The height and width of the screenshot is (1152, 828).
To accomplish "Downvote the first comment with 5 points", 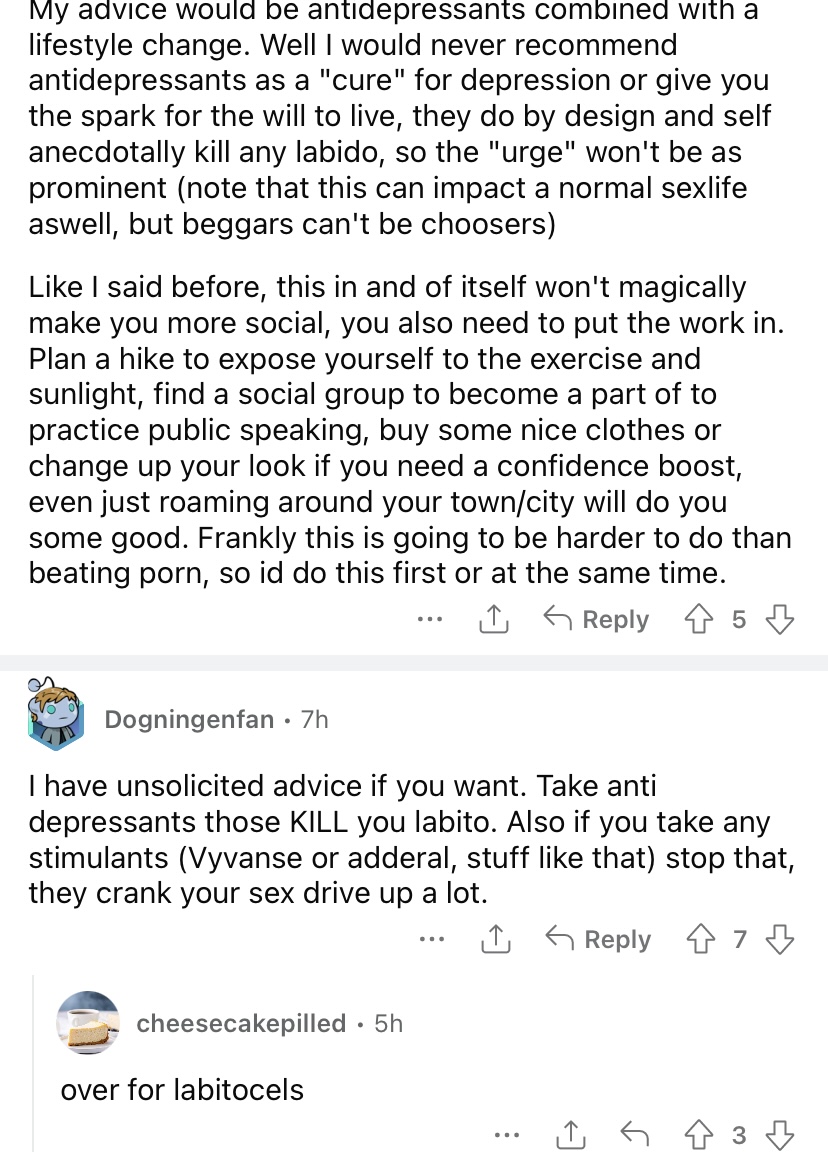I will (x=780, y=619).
